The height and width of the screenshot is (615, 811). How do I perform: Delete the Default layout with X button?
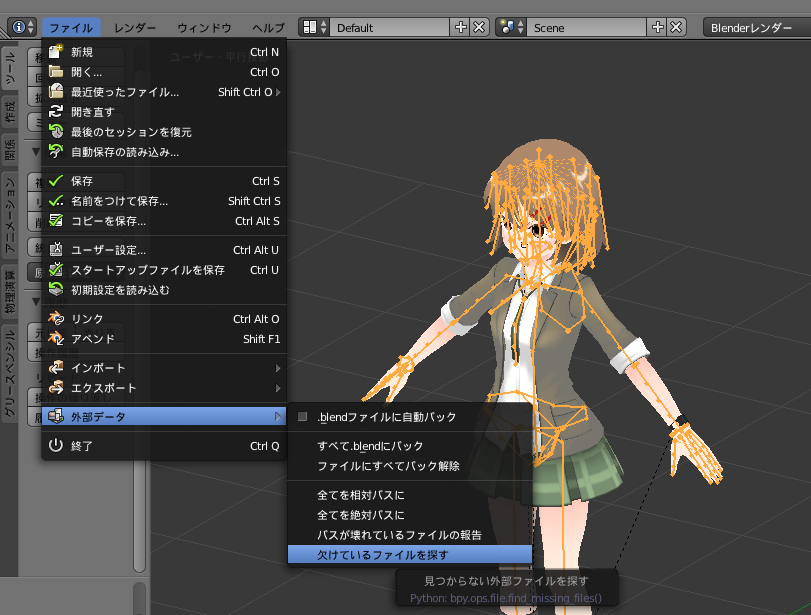point(479,27)
